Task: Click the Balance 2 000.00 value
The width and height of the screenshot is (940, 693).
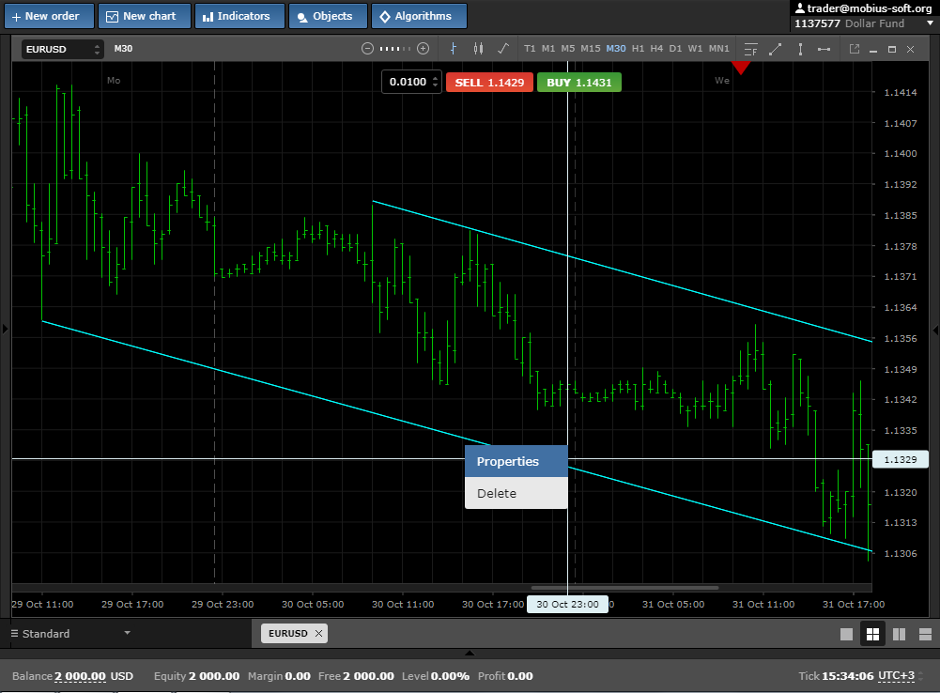Action: coord(80,676)
